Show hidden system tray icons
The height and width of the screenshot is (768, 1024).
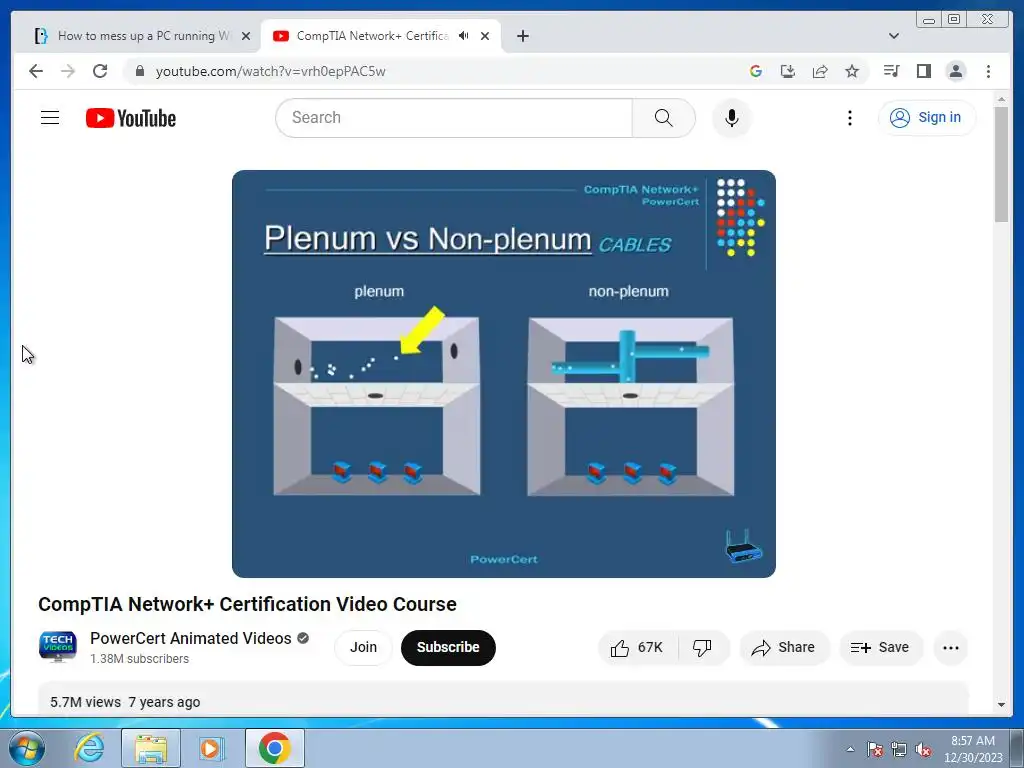(x=850, y=749)
